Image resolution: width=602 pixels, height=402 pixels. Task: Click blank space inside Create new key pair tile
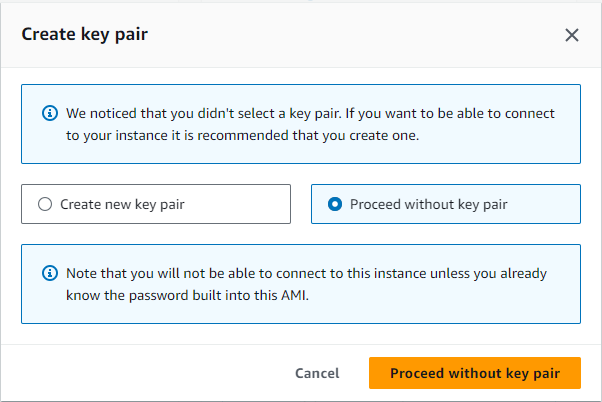(x=238, y=204)
